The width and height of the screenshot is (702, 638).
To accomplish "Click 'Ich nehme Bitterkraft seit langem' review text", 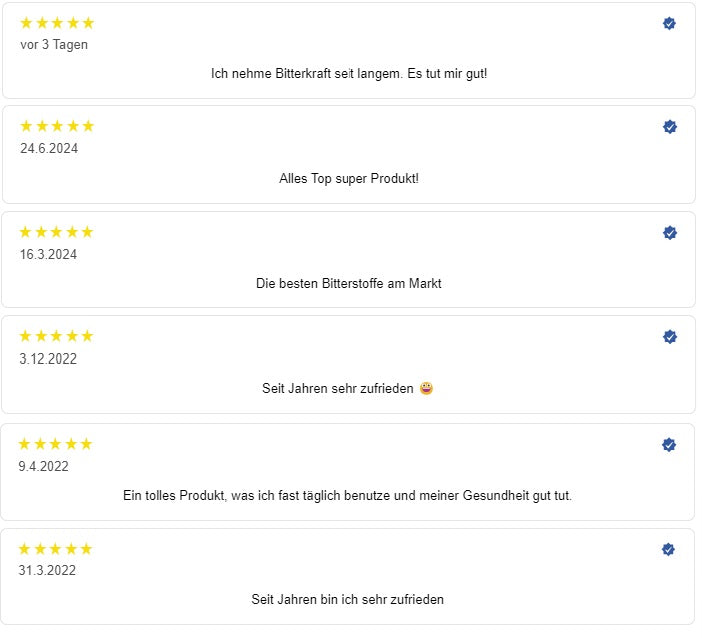I will pyautogui.click(x=351, y=74).
